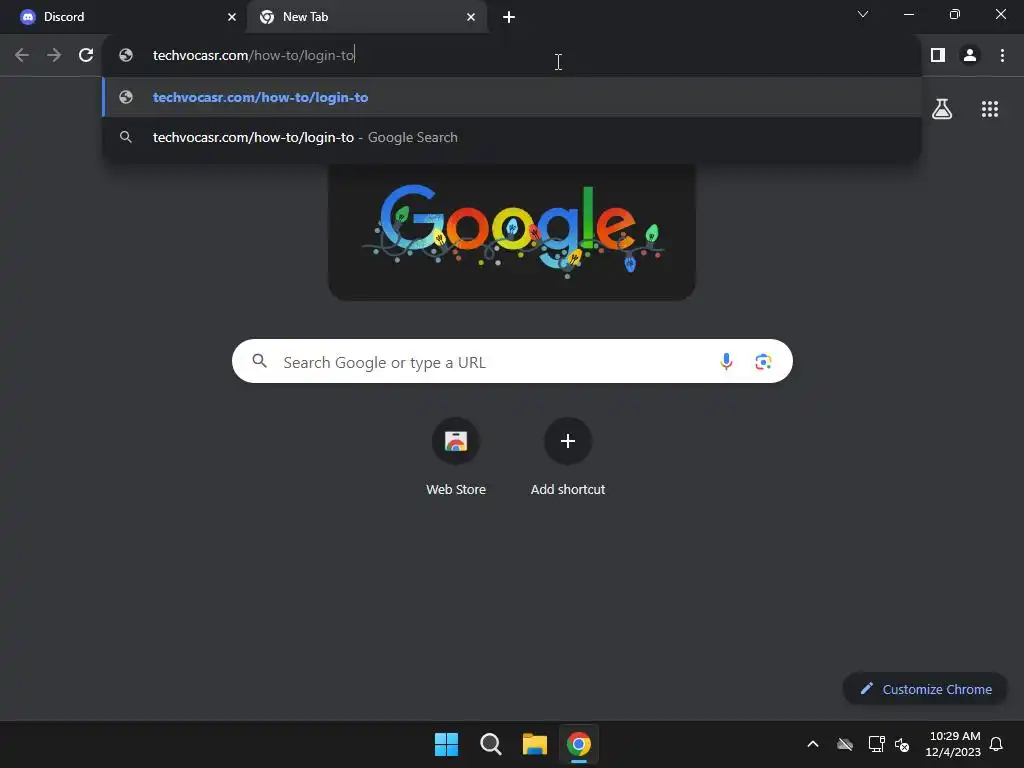Open the Chrome profile avatar

pos(970,56)
